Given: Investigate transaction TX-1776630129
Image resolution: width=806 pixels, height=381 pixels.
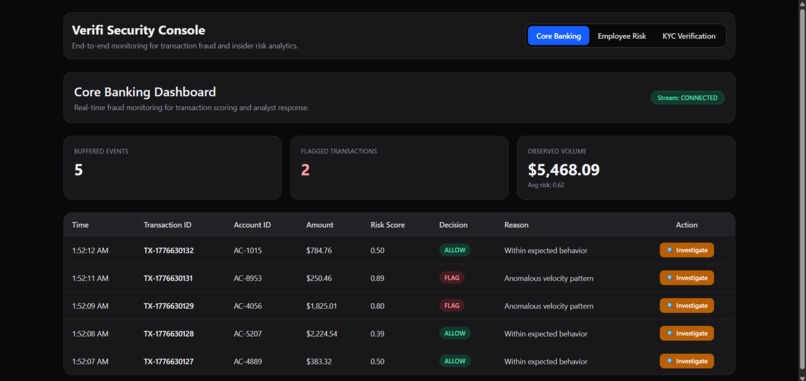Looking at the screenshot, I should 687,305.
